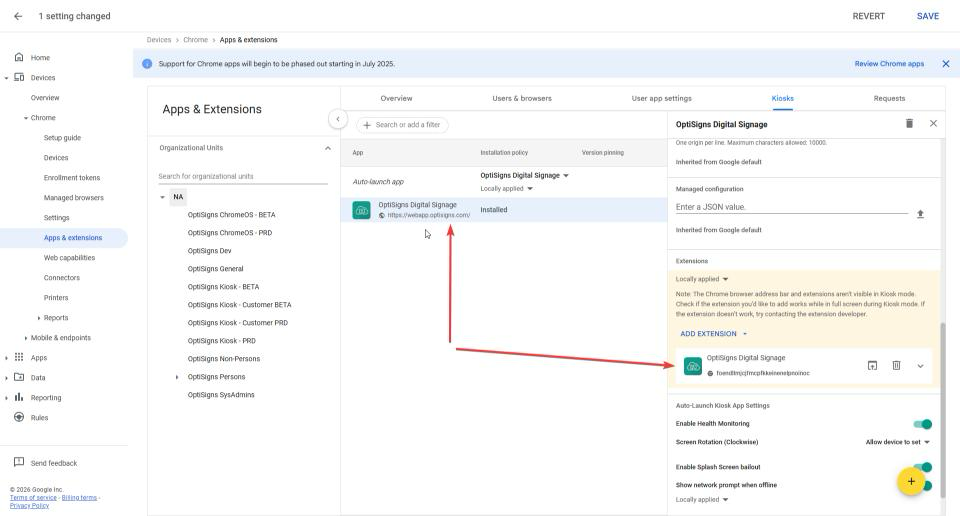Click the Send feedback icon
The image size is (960, 516).
click(19, 462)
